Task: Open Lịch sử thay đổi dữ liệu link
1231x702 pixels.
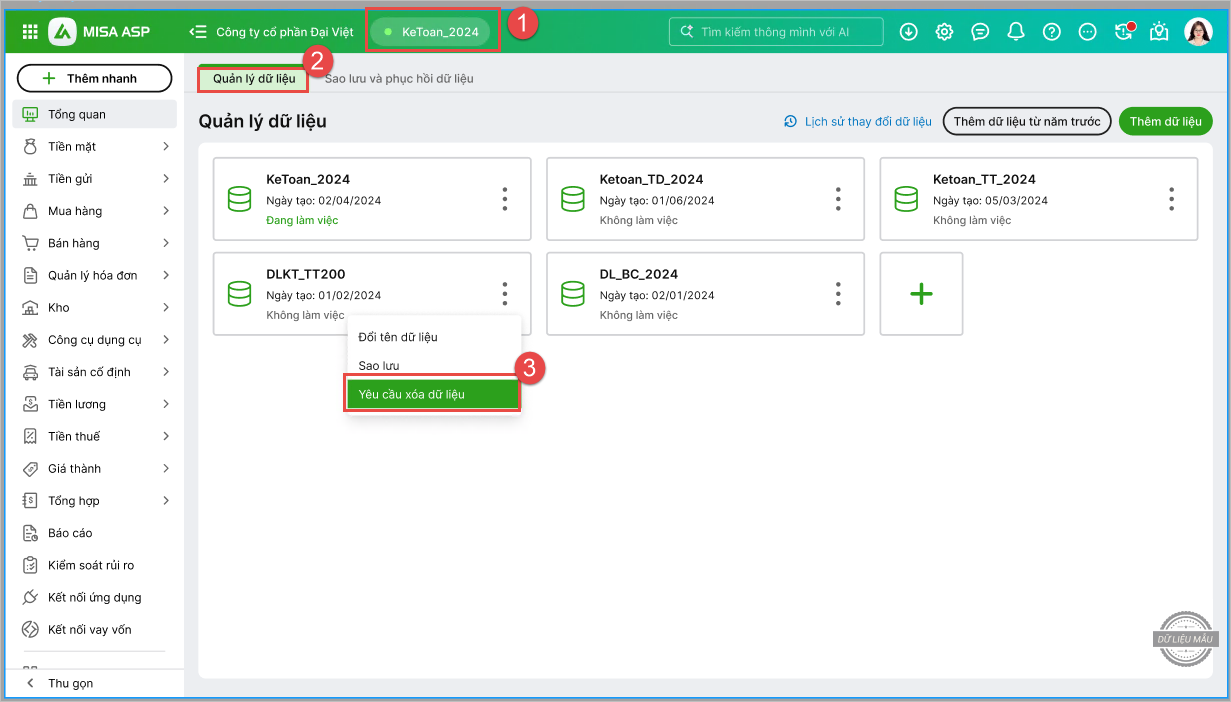Action: tap(857, 122)
